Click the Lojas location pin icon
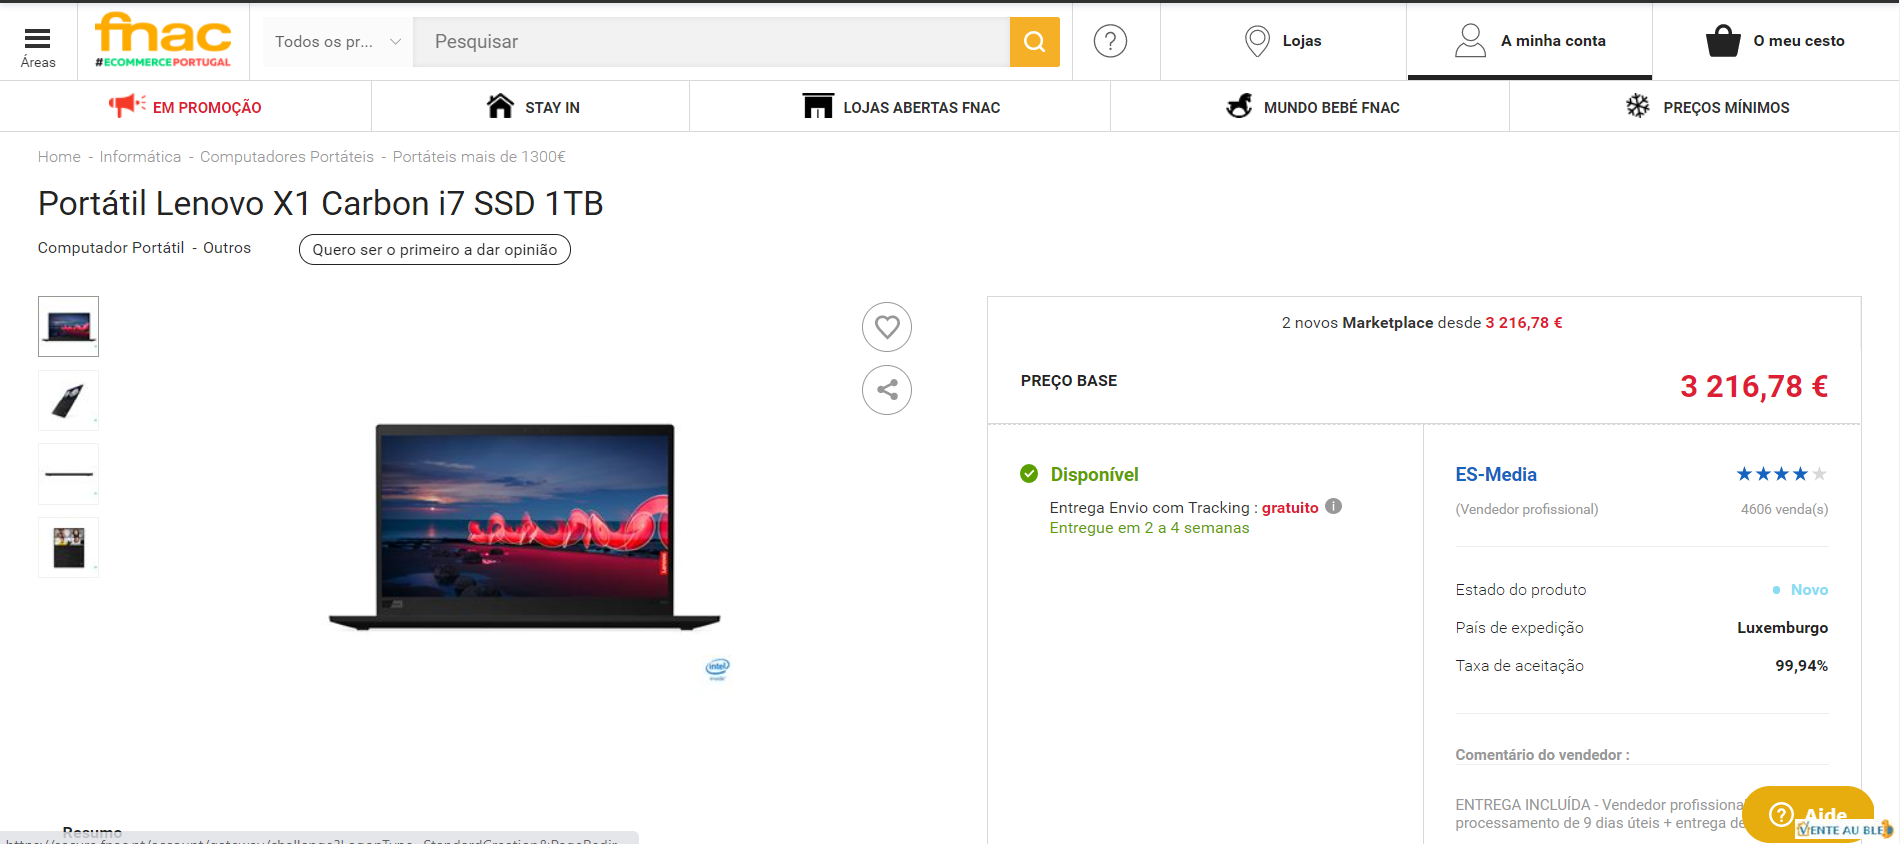 click(x=1257, y=41)
